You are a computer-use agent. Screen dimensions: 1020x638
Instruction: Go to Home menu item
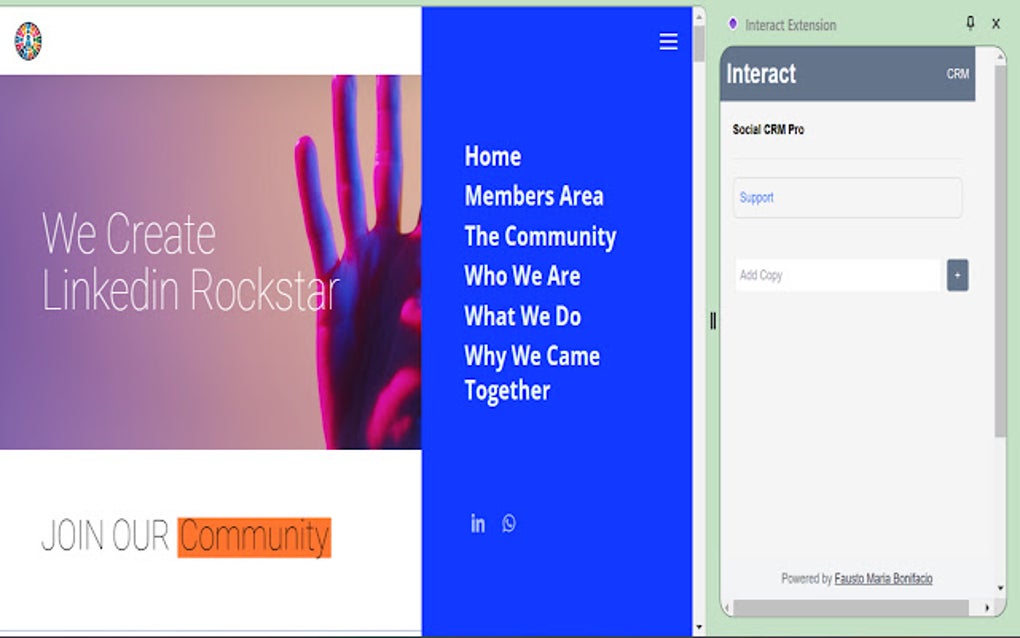492,156
